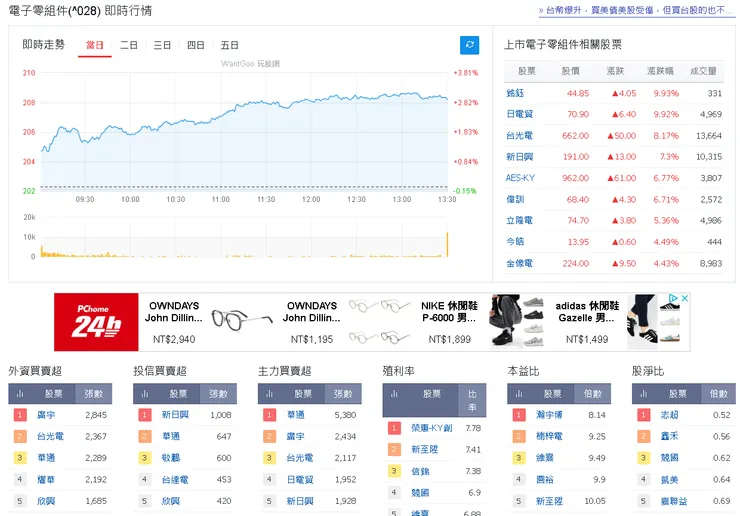Open 信錦 in 殖利率 list
The image size is (740, 516).
click(420, 471)
